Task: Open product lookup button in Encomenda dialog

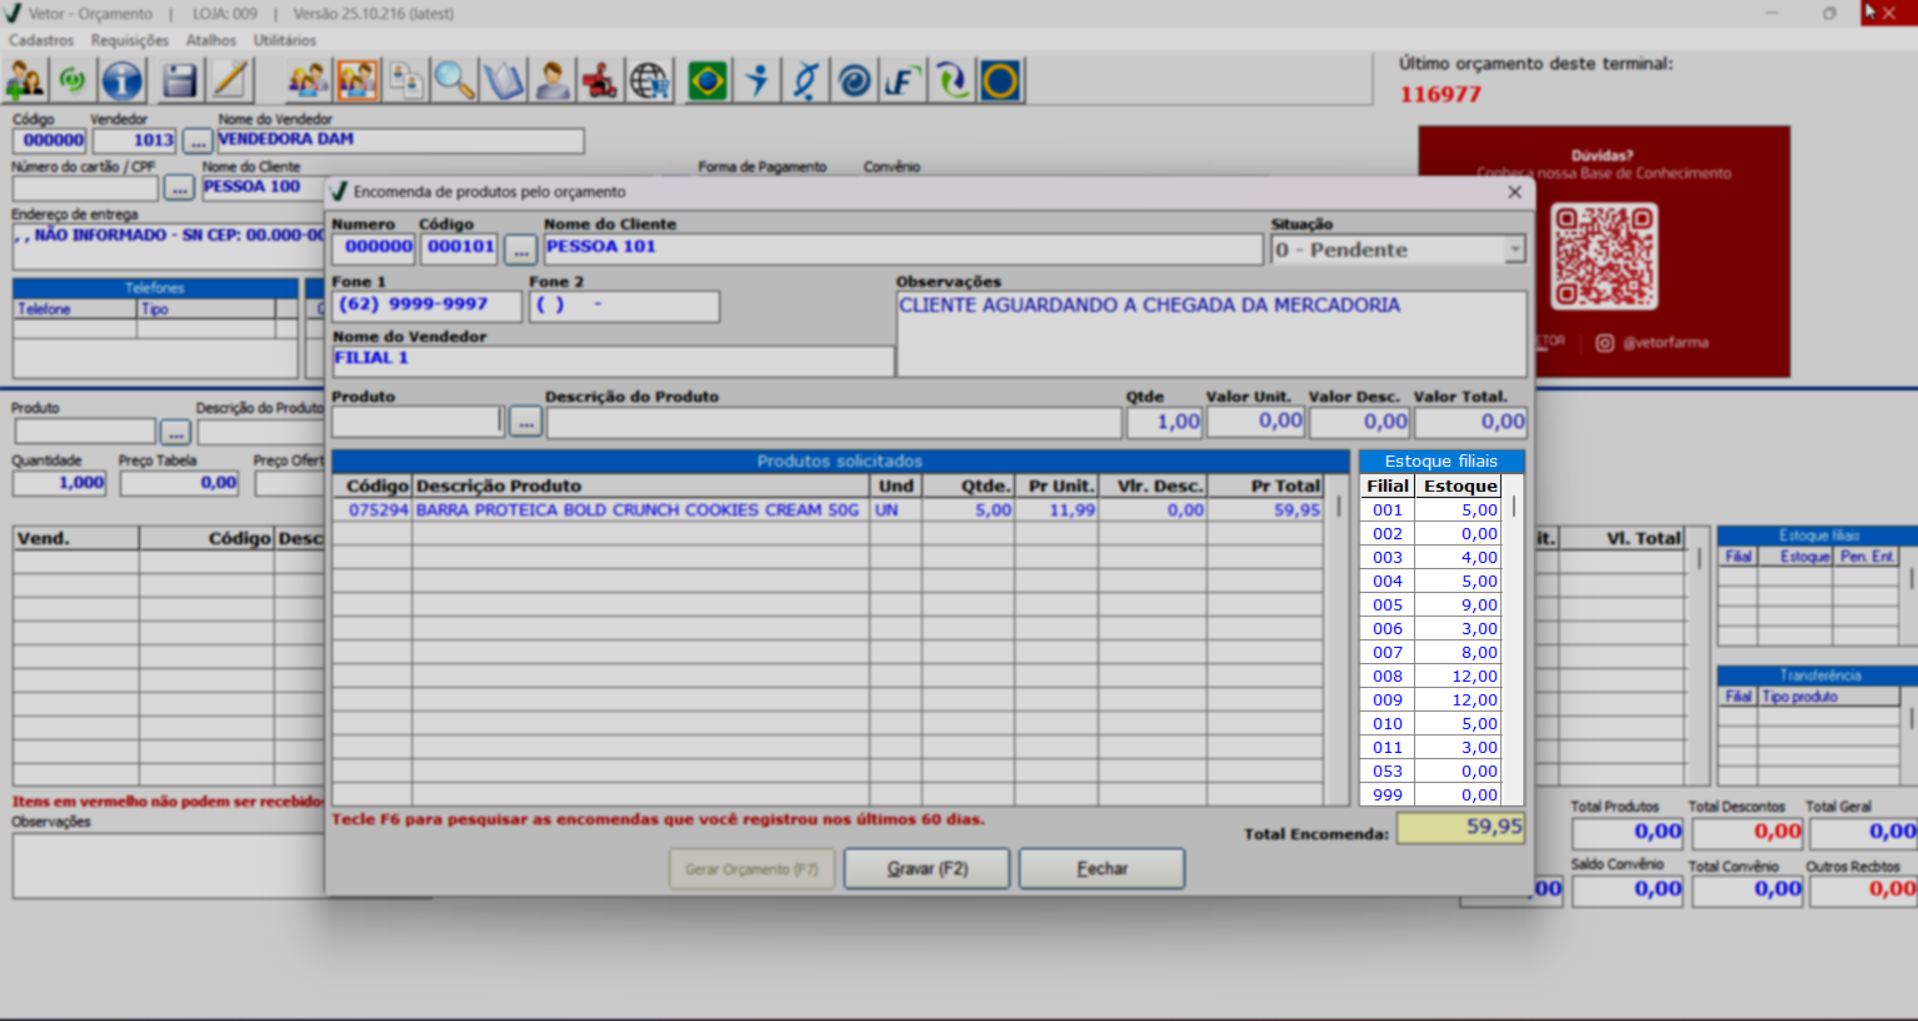Action: pos(525,423)
